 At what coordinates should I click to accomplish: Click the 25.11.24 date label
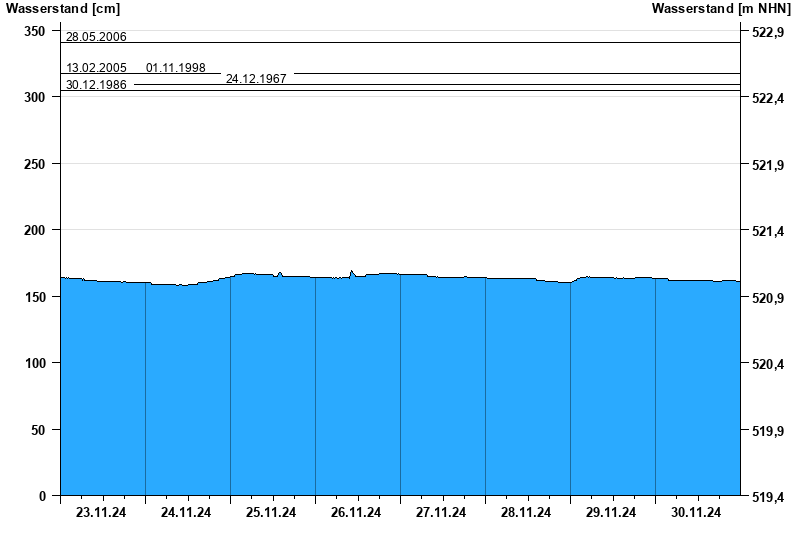[272, 513]
